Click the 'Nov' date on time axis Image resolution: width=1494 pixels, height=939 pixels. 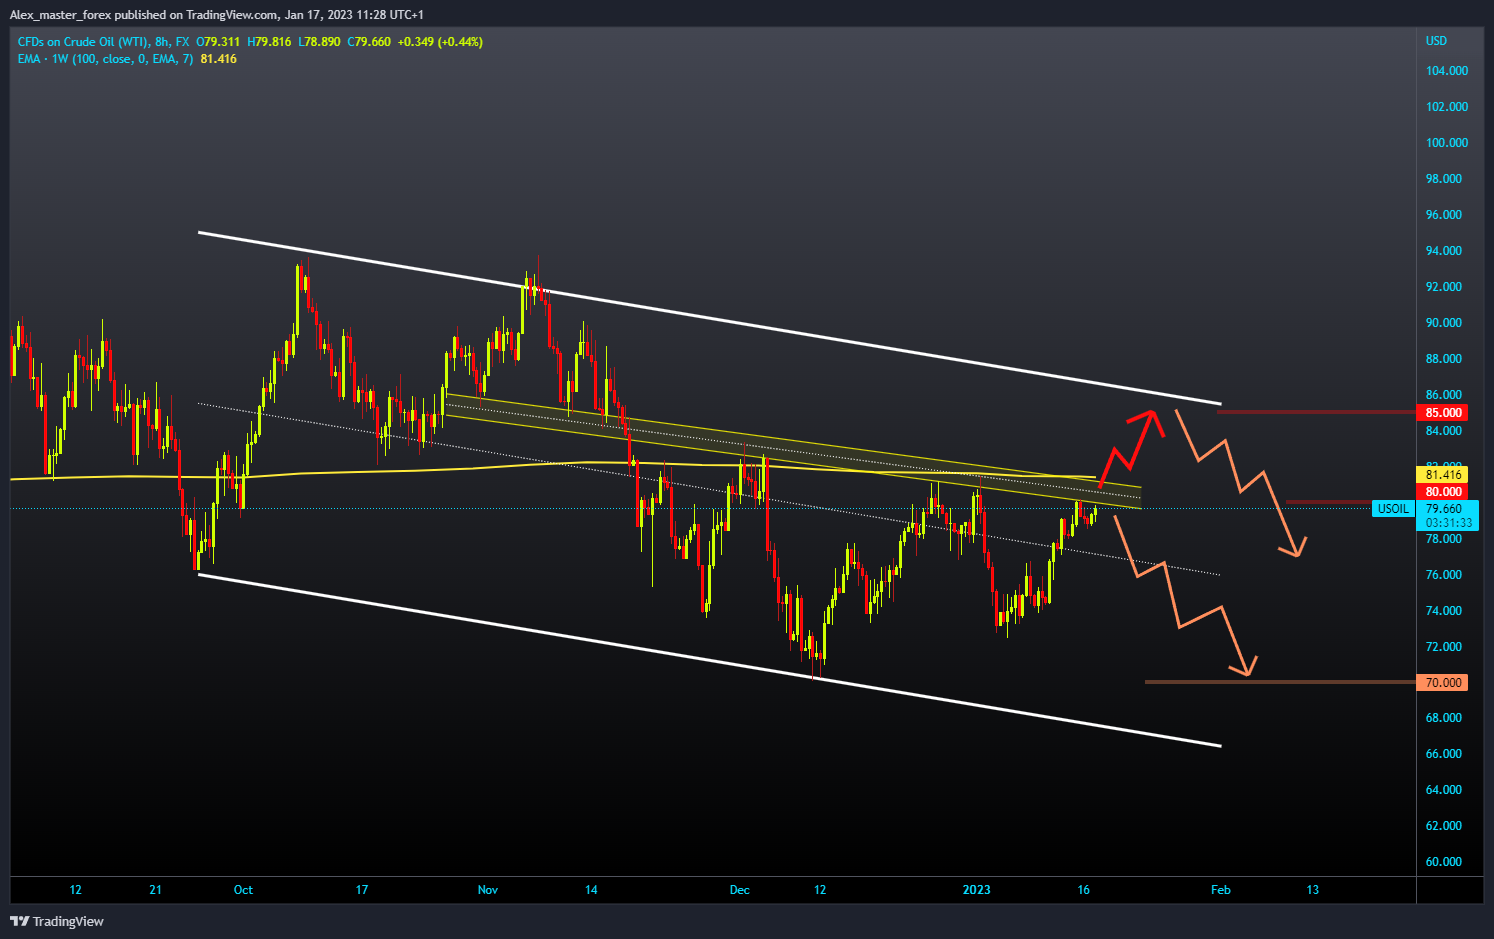[x=488, y=890]
